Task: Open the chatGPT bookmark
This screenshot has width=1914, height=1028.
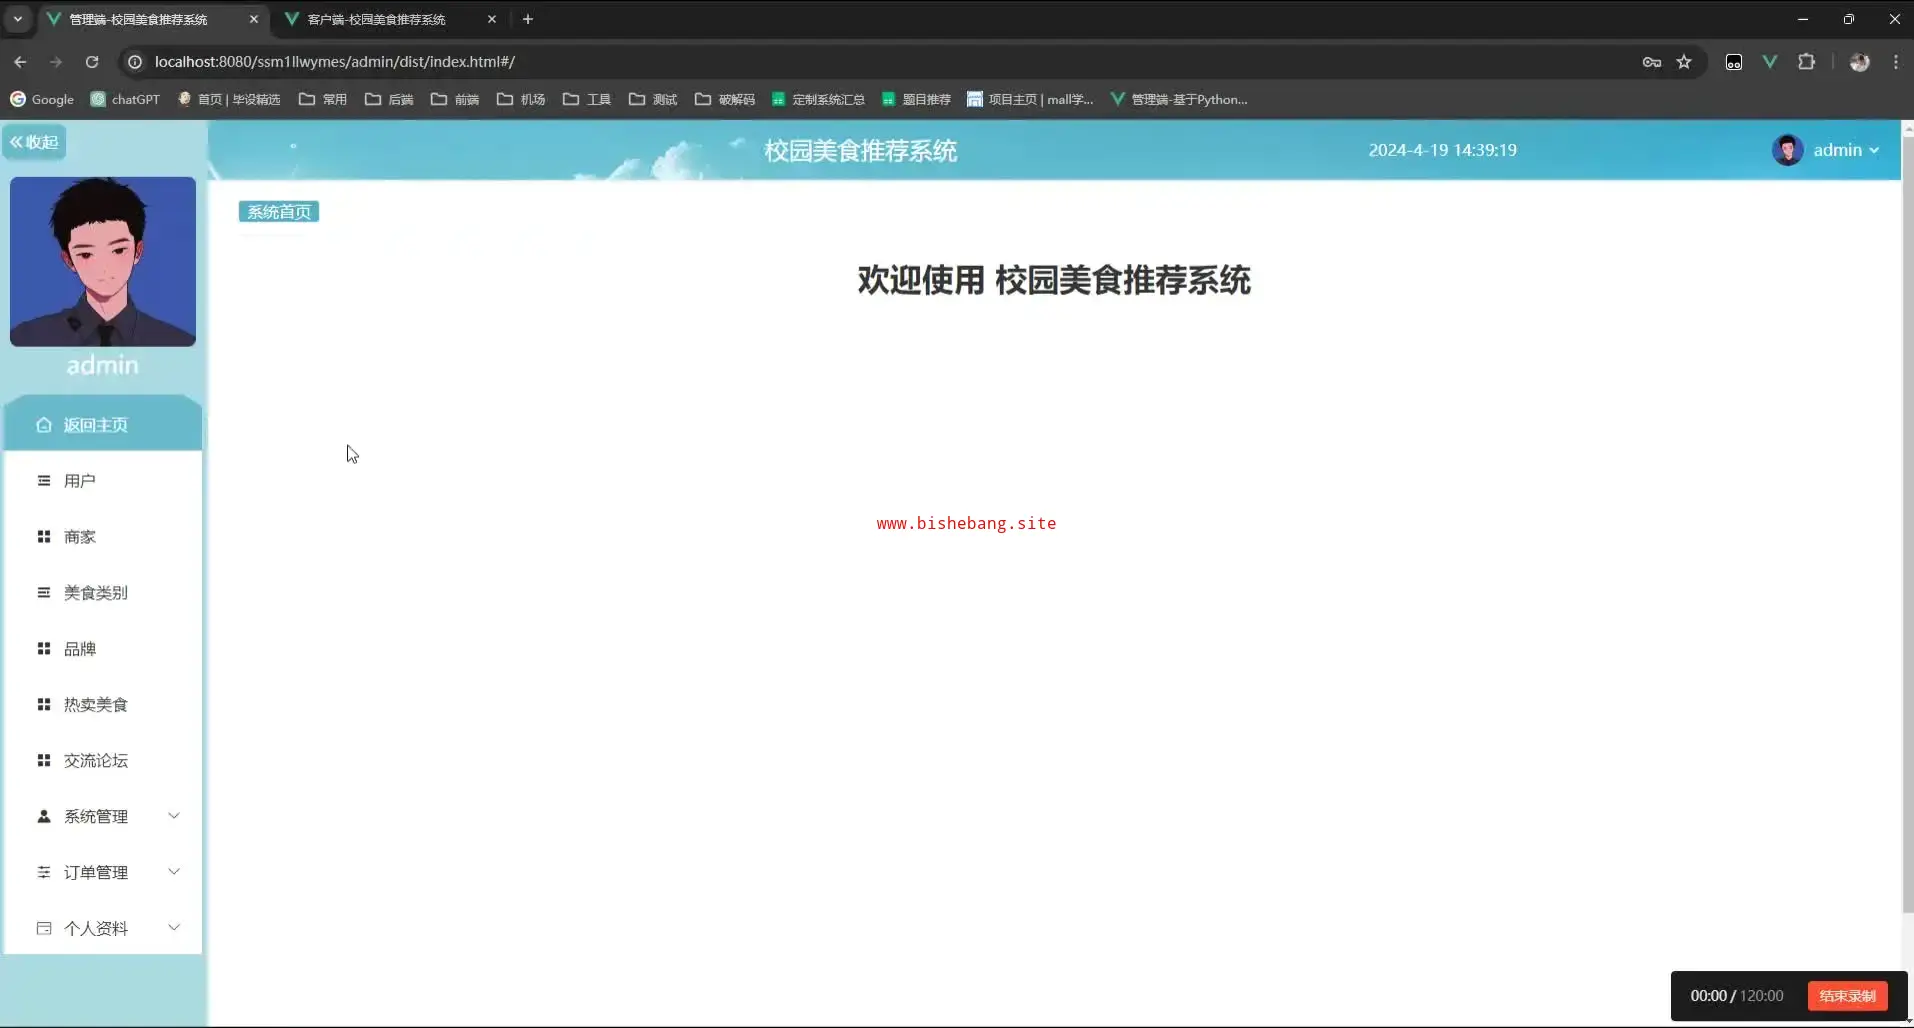Action: coord(125,99)
